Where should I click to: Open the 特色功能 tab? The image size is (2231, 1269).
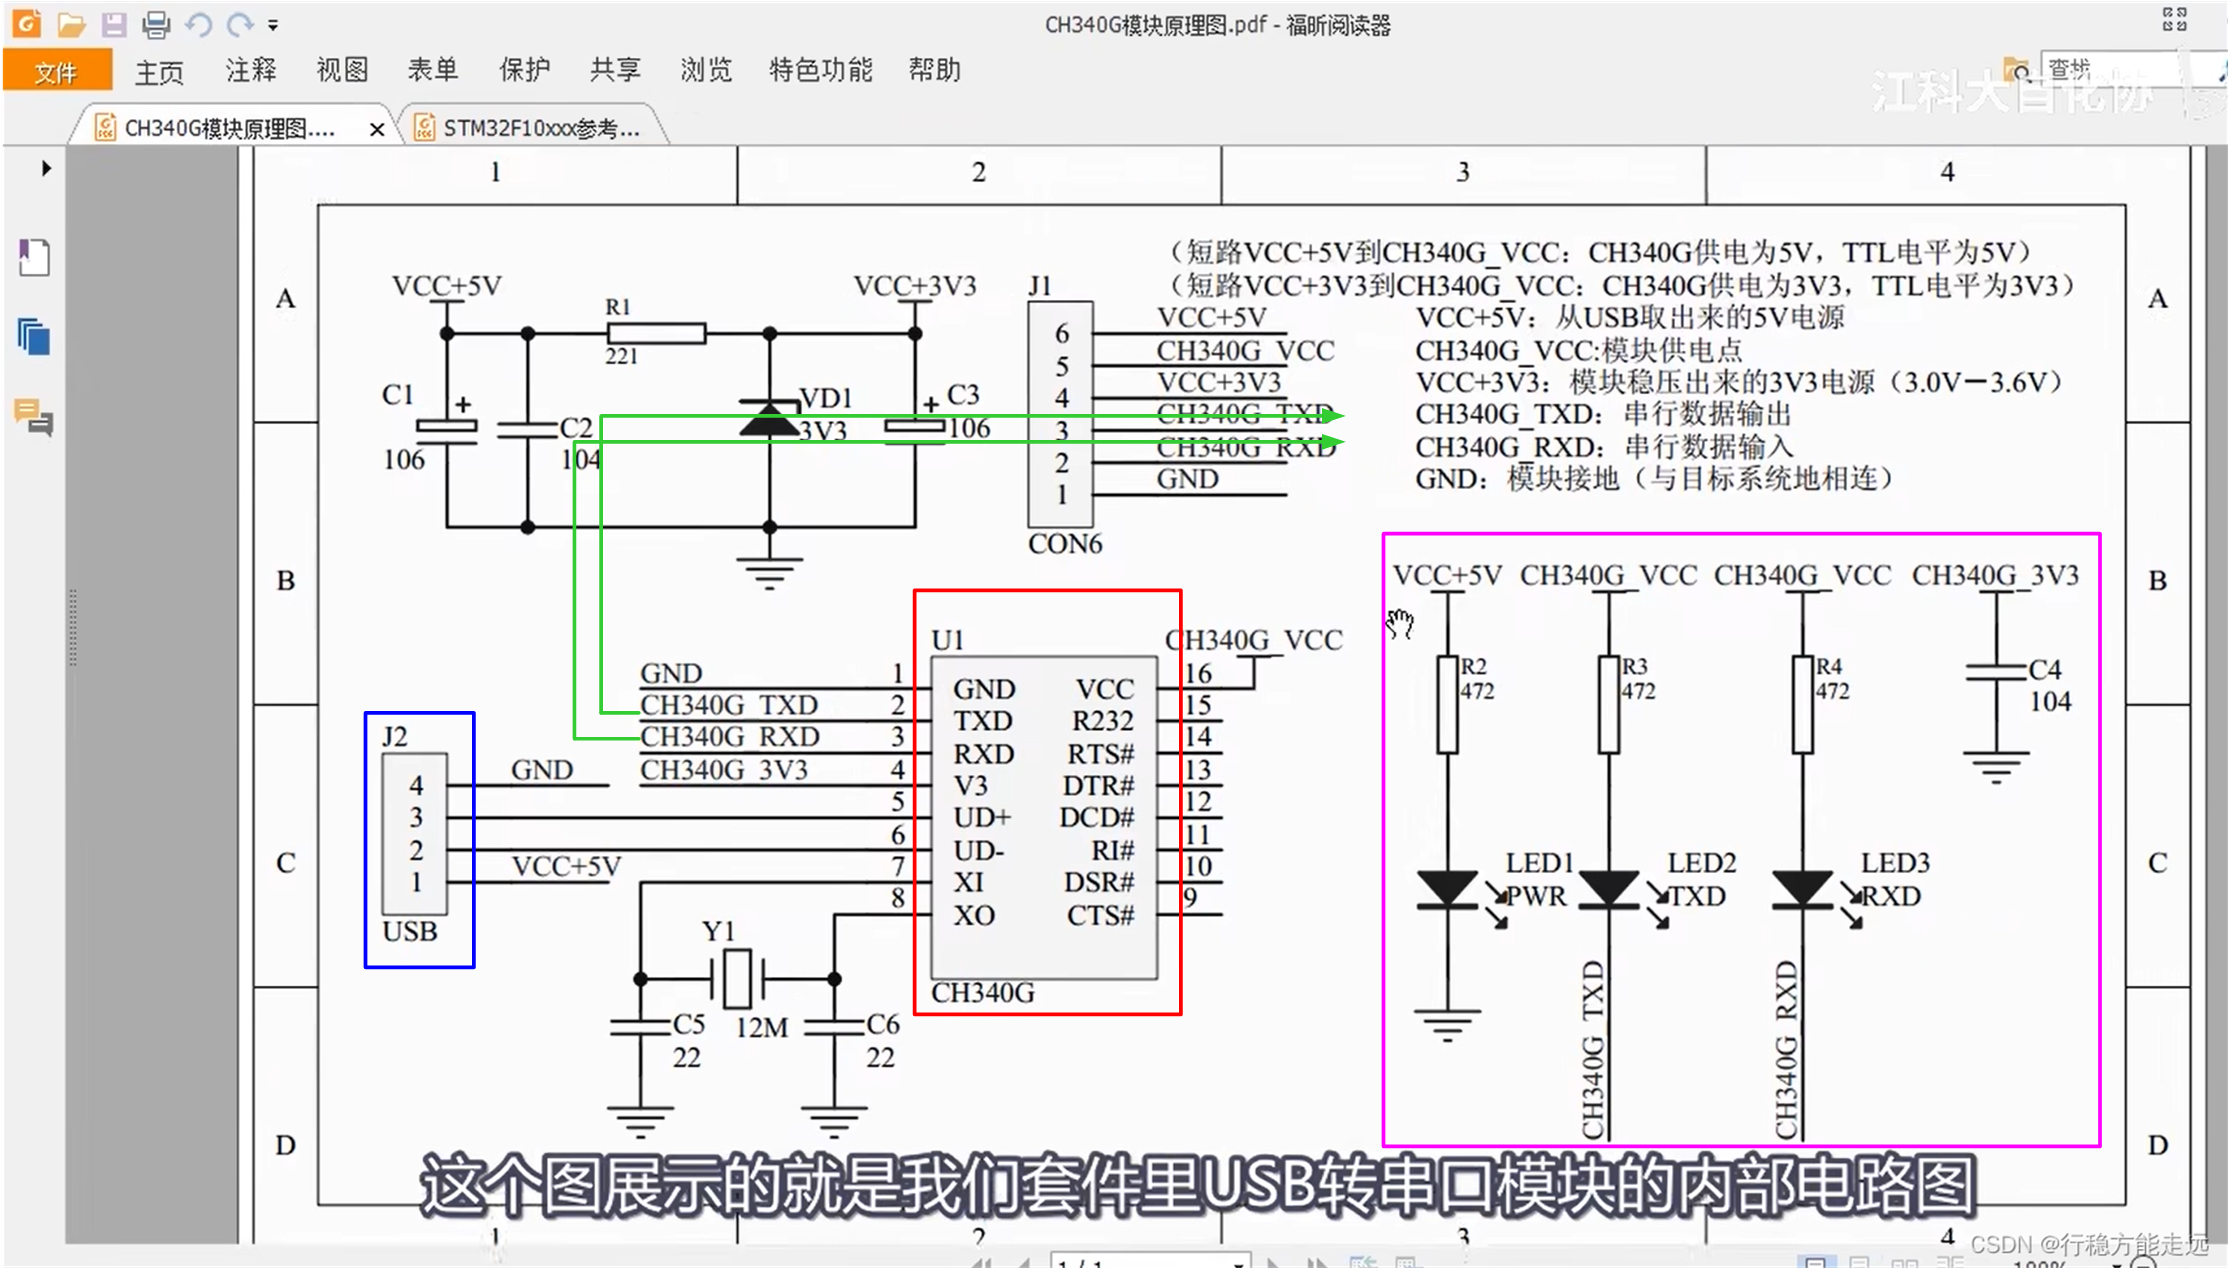(820, 70)
